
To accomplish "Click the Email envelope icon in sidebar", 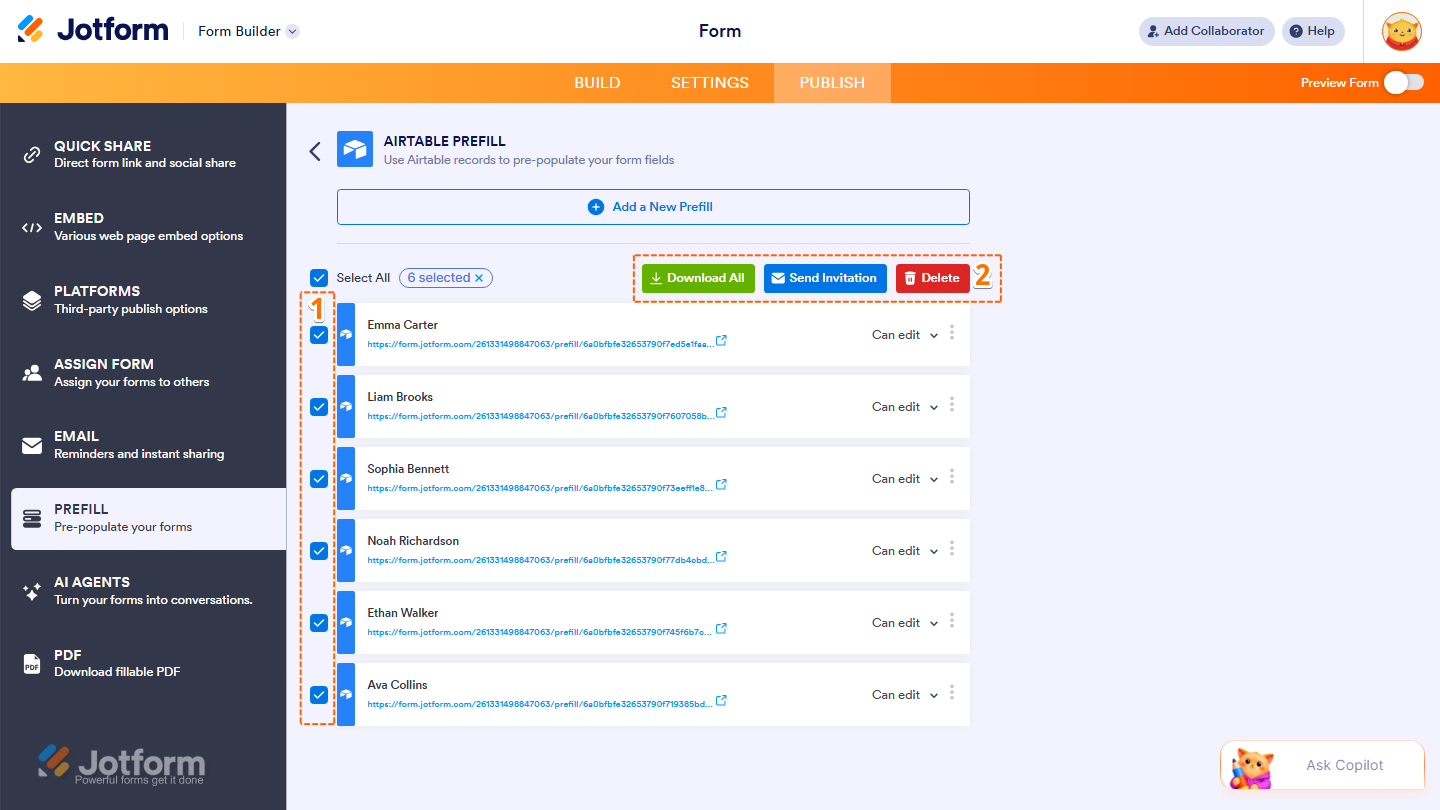I will 32,445.
